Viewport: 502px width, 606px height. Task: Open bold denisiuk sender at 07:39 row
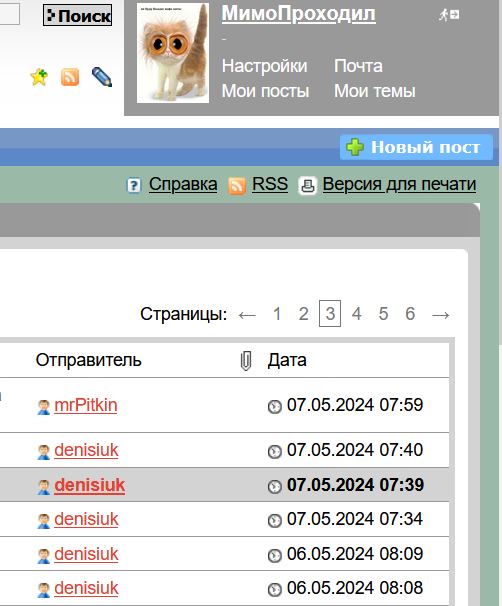coord(90,485)
